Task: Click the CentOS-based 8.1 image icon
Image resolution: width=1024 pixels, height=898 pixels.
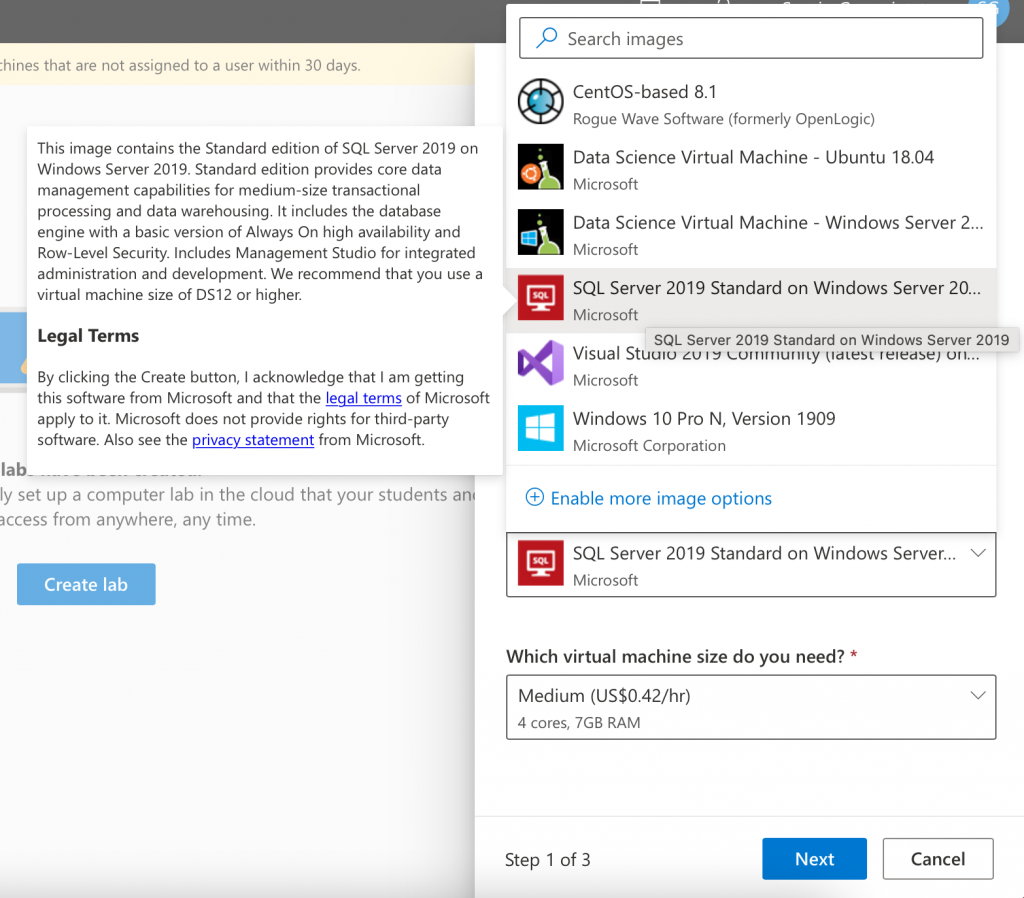Action: (x=541, y=103)
